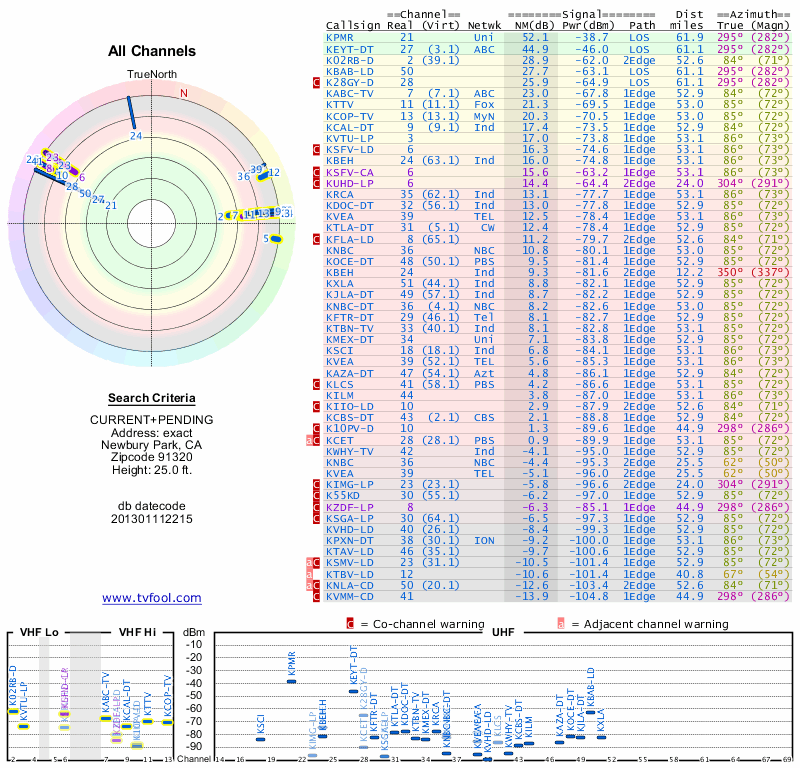Select the K02RB-D callsign
Viewport: 800px width, 768px height.
[350, 60]
